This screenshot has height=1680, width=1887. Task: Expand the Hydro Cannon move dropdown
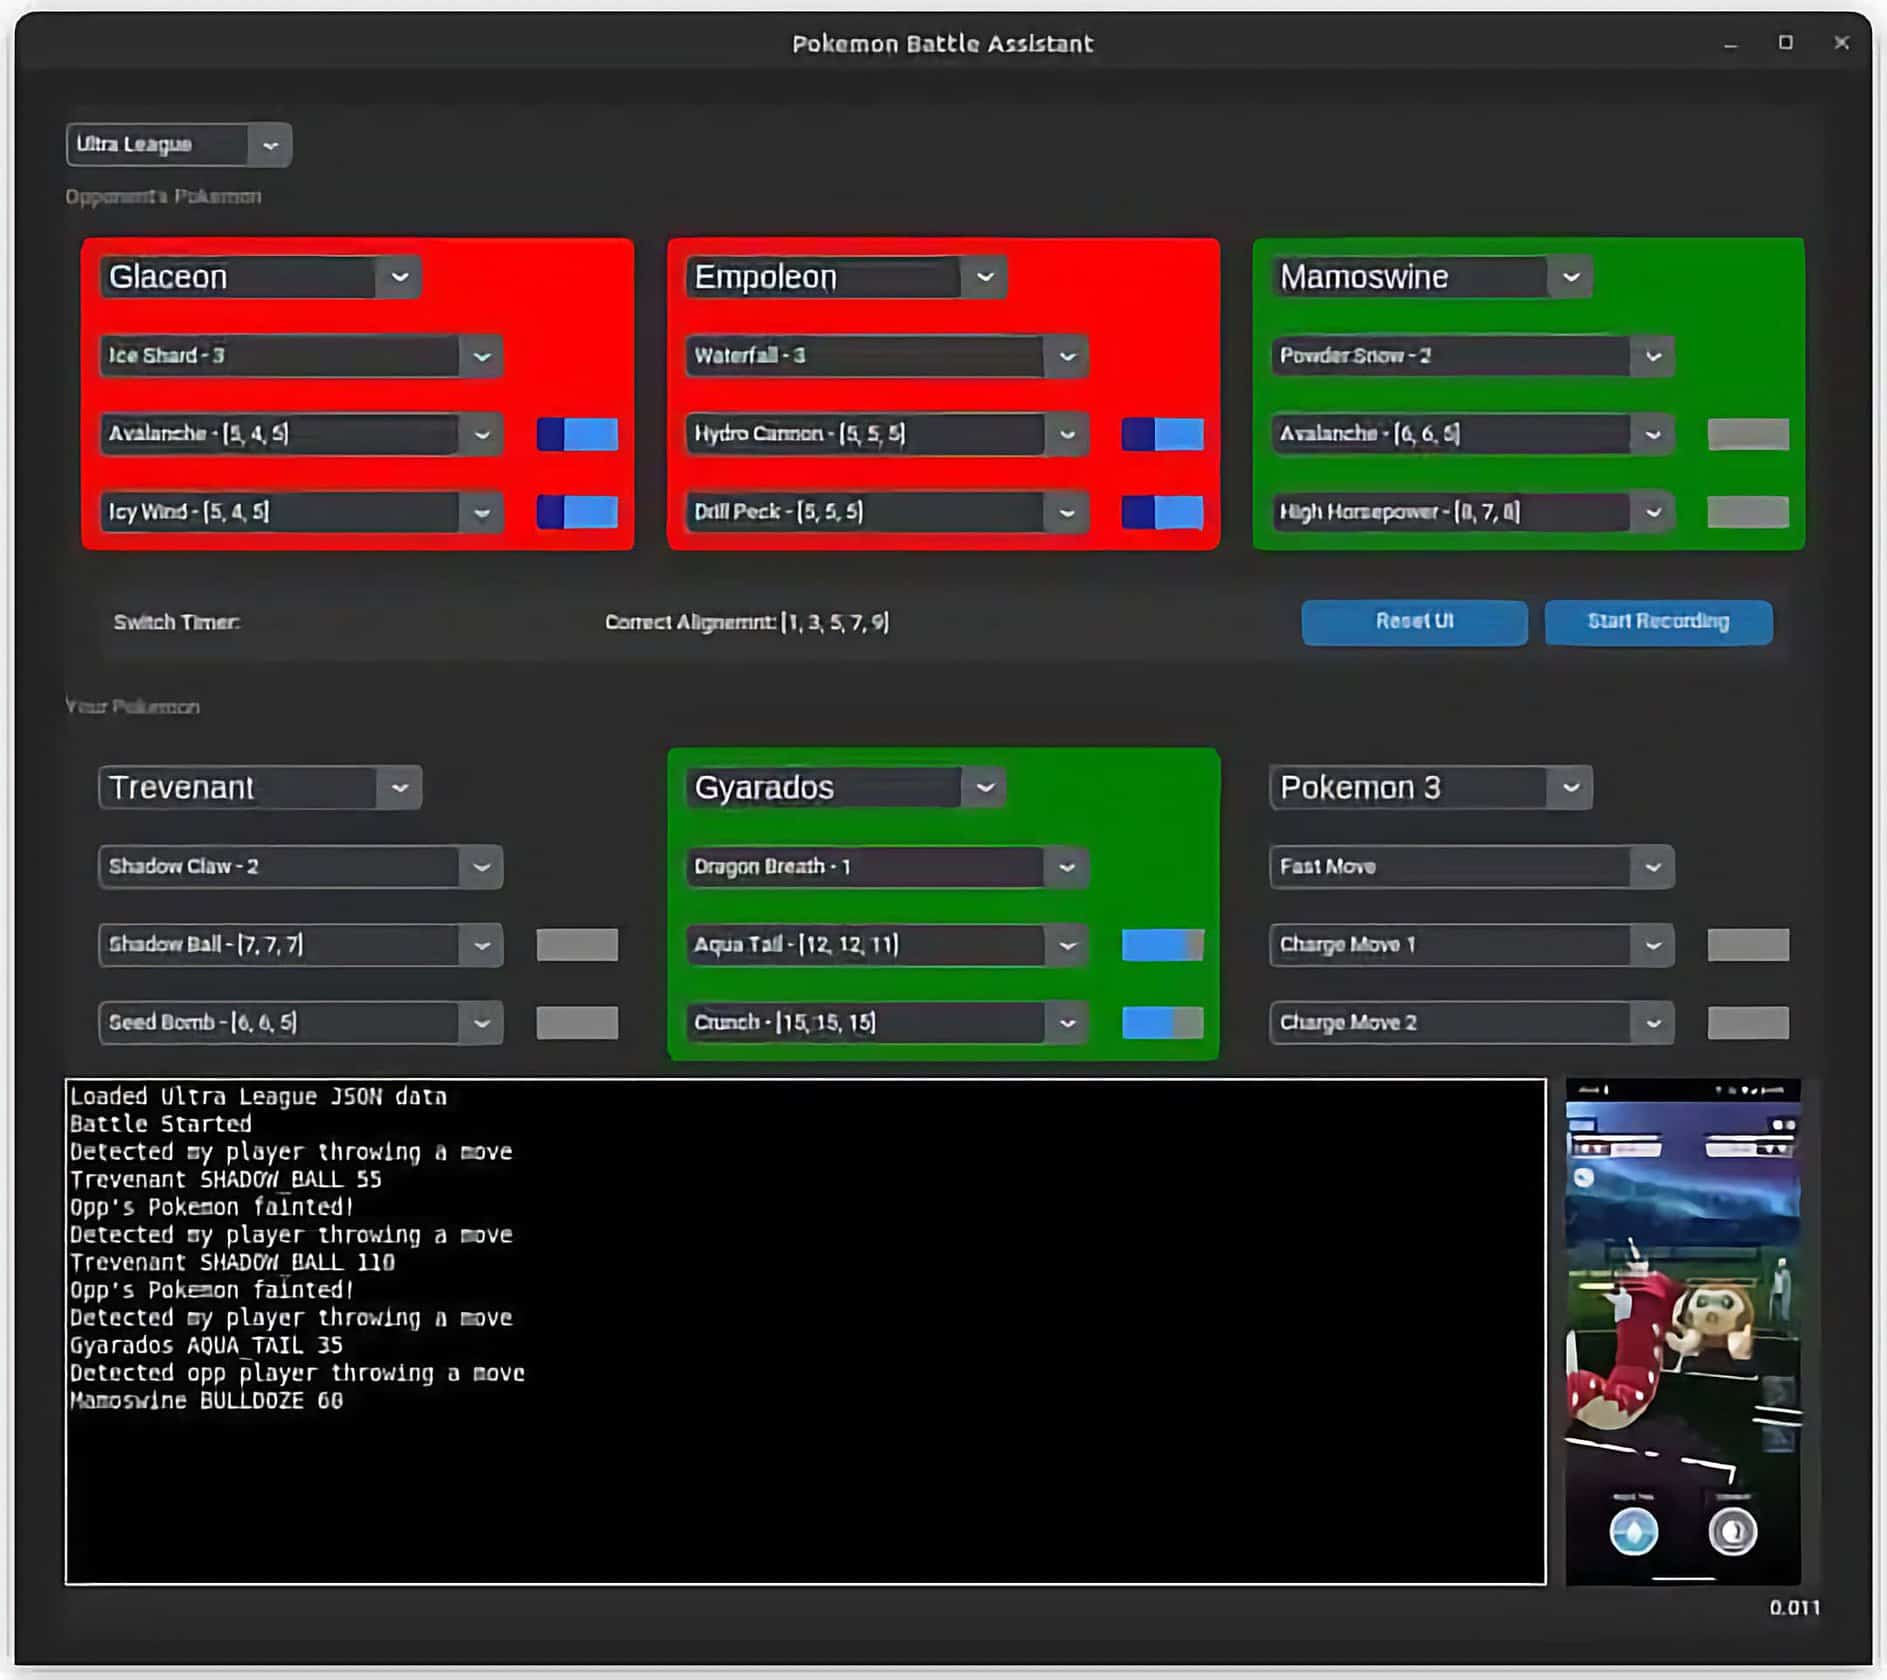[x=886, y=434]
